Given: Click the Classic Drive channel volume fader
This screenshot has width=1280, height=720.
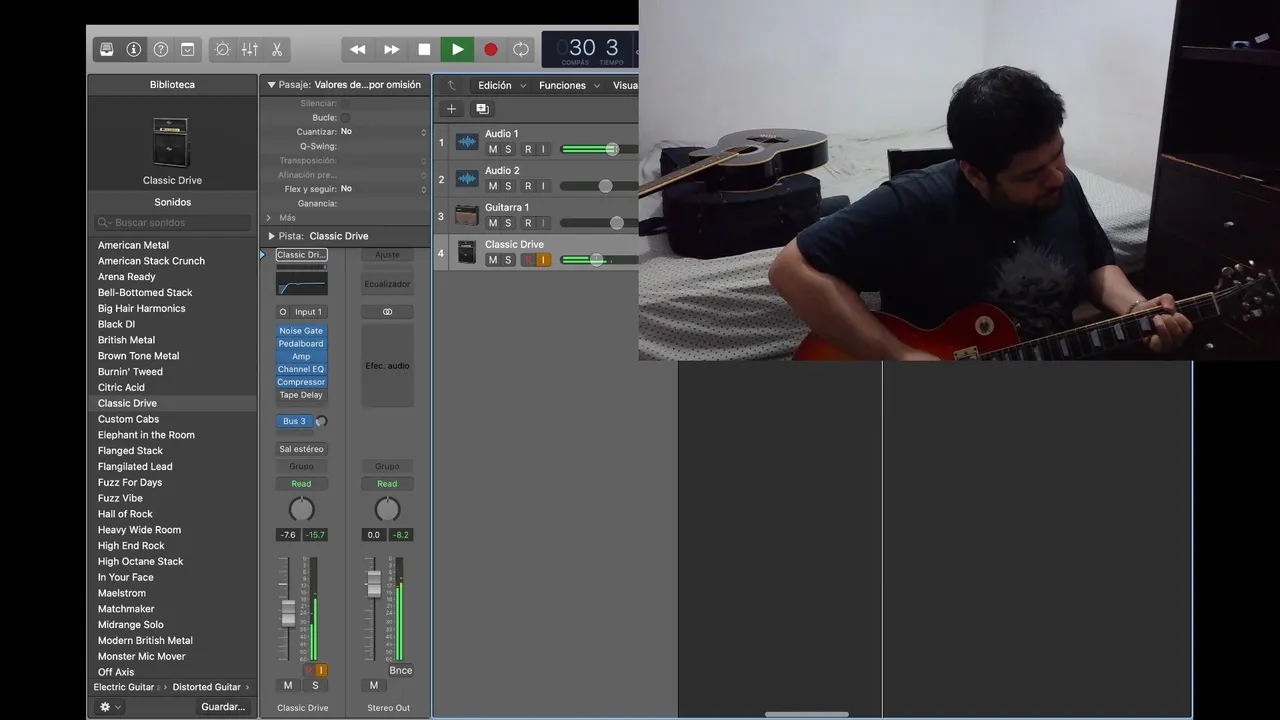Looking at the screenshot, I should [288, 612].
